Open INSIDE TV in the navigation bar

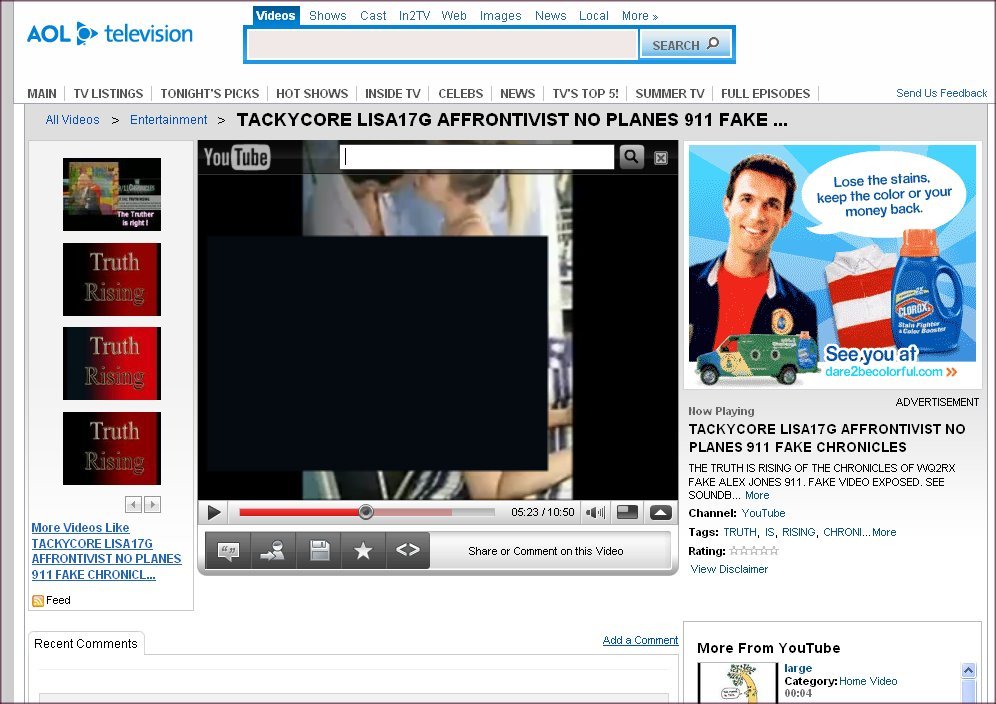pos(393,93)
